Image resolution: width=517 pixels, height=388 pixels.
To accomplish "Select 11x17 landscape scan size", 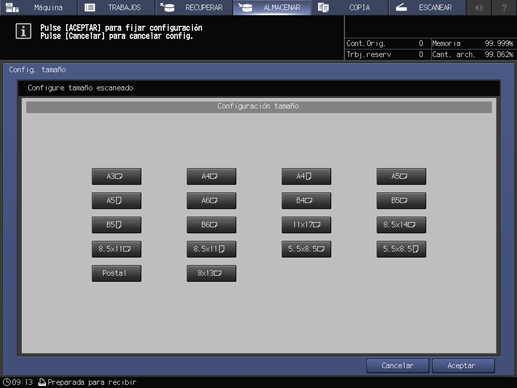I will point(306,225).
